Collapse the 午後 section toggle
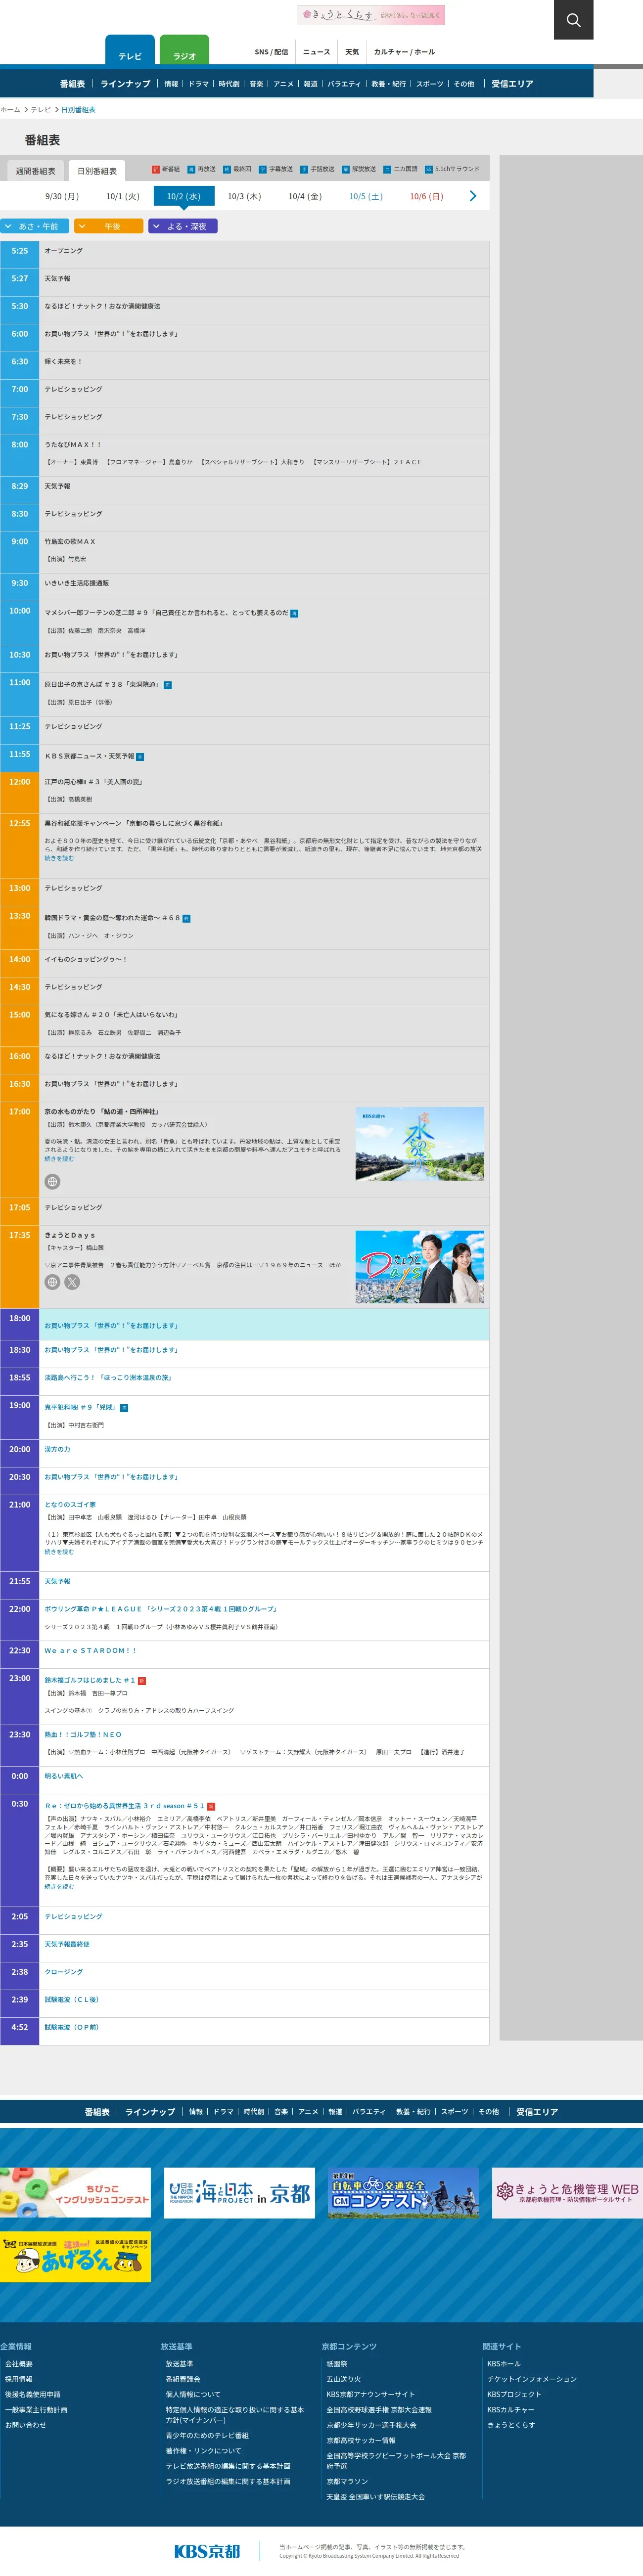 click(109, 226)
